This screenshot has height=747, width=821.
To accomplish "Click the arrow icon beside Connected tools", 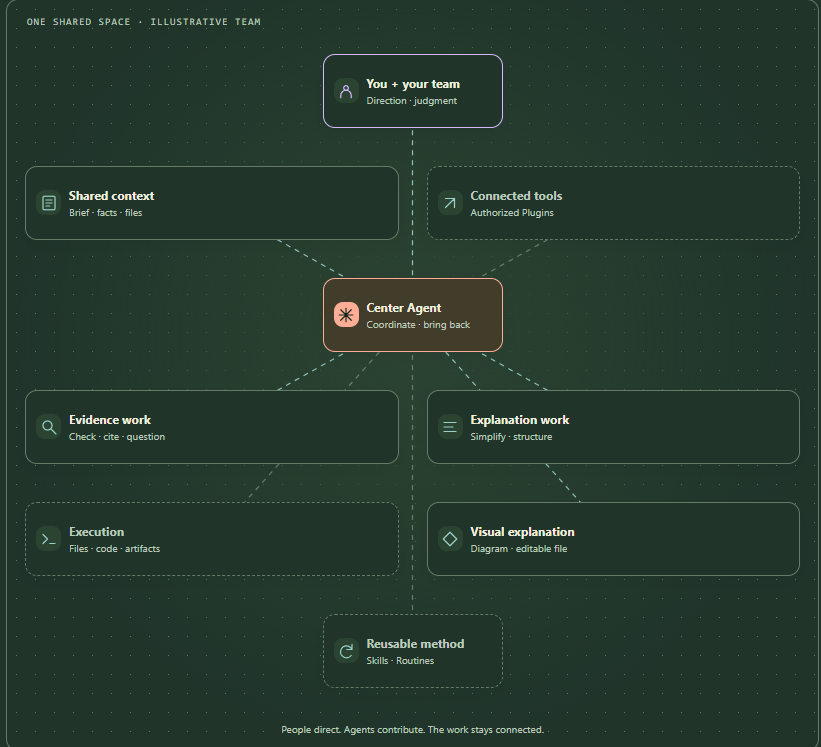I will (450, 203).
